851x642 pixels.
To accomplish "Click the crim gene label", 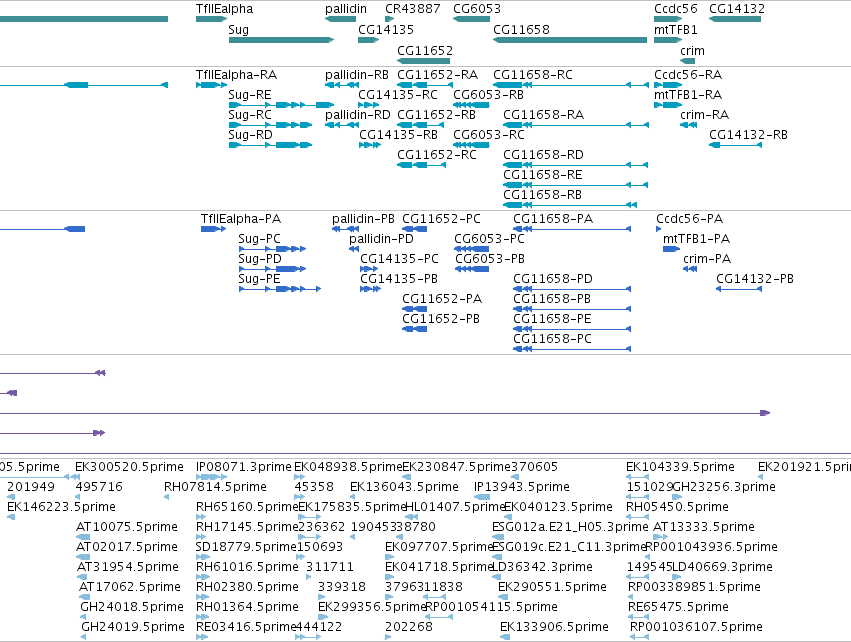I will pyautogui.click(x=693, y=50).
